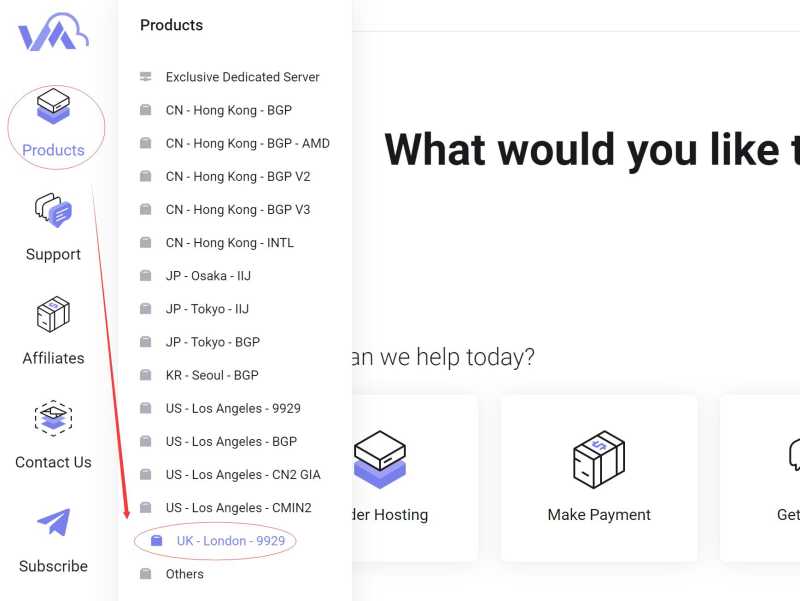This screenshot has width=800, height=601.
Task: Select Exclusive Dedicated Server menu entry
Action: pos(242,77)
